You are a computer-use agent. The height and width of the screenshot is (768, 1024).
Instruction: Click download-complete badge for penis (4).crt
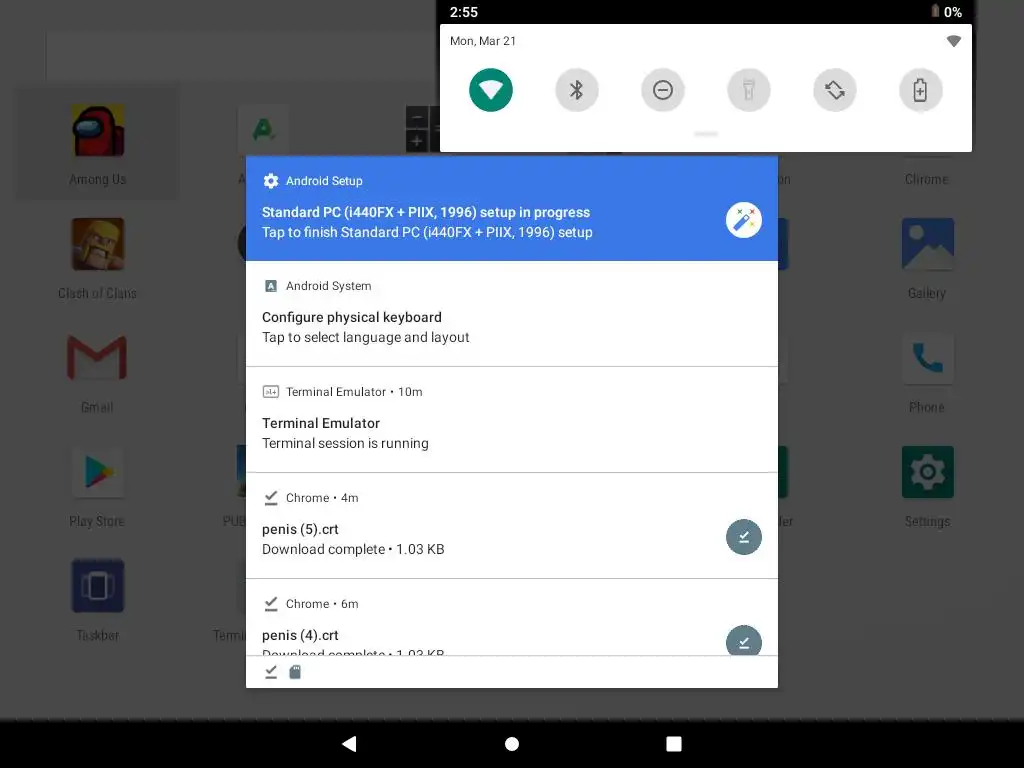[x=744, y=641]
